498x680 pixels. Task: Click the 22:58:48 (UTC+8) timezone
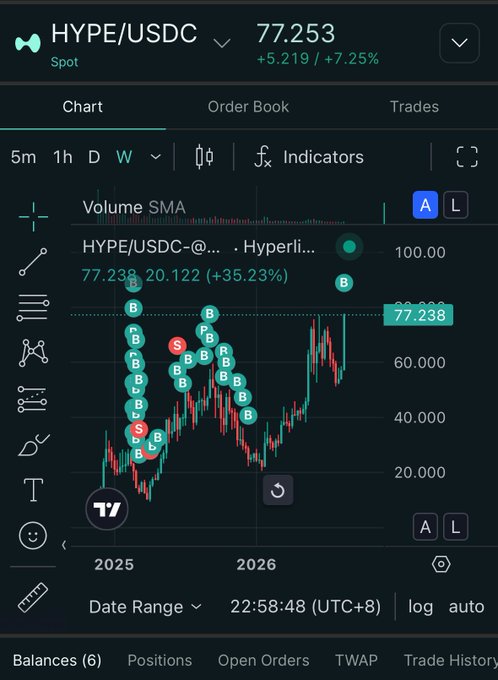[x=305, y=606]
